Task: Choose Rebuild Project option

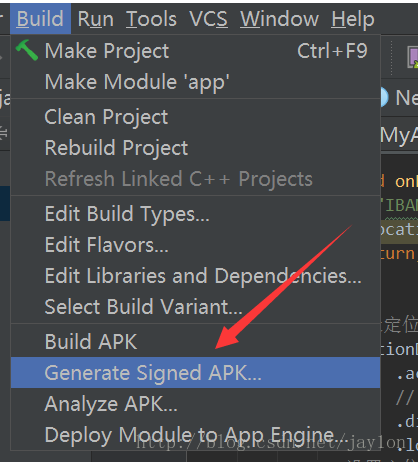Action: pos(195,148)
